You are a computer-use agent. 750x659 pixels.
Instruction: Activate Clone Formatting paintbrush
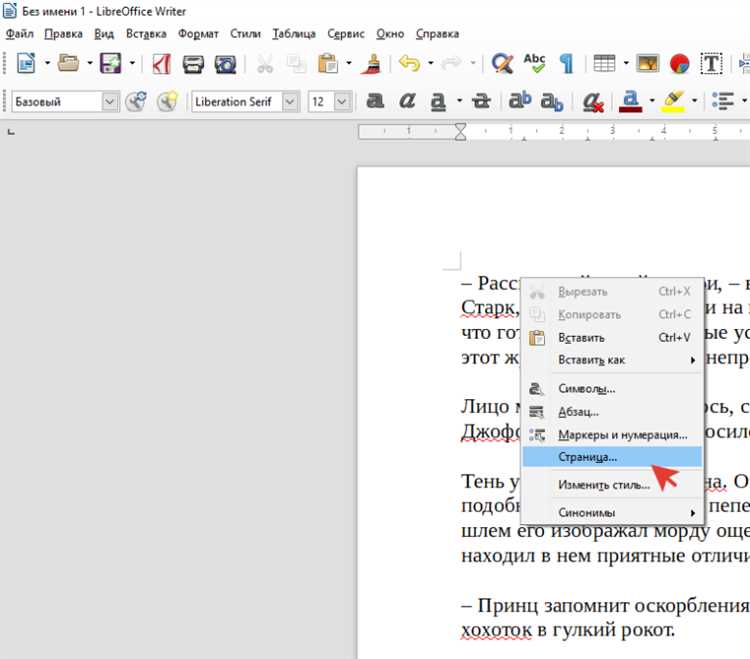click(371, 64)
